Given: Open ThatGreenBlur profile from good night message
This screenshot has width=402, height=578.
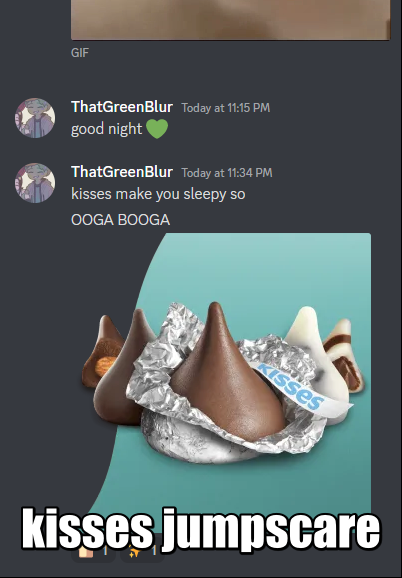Looking at the screenshot, I should pyautogui.click(x=122, y=107).
